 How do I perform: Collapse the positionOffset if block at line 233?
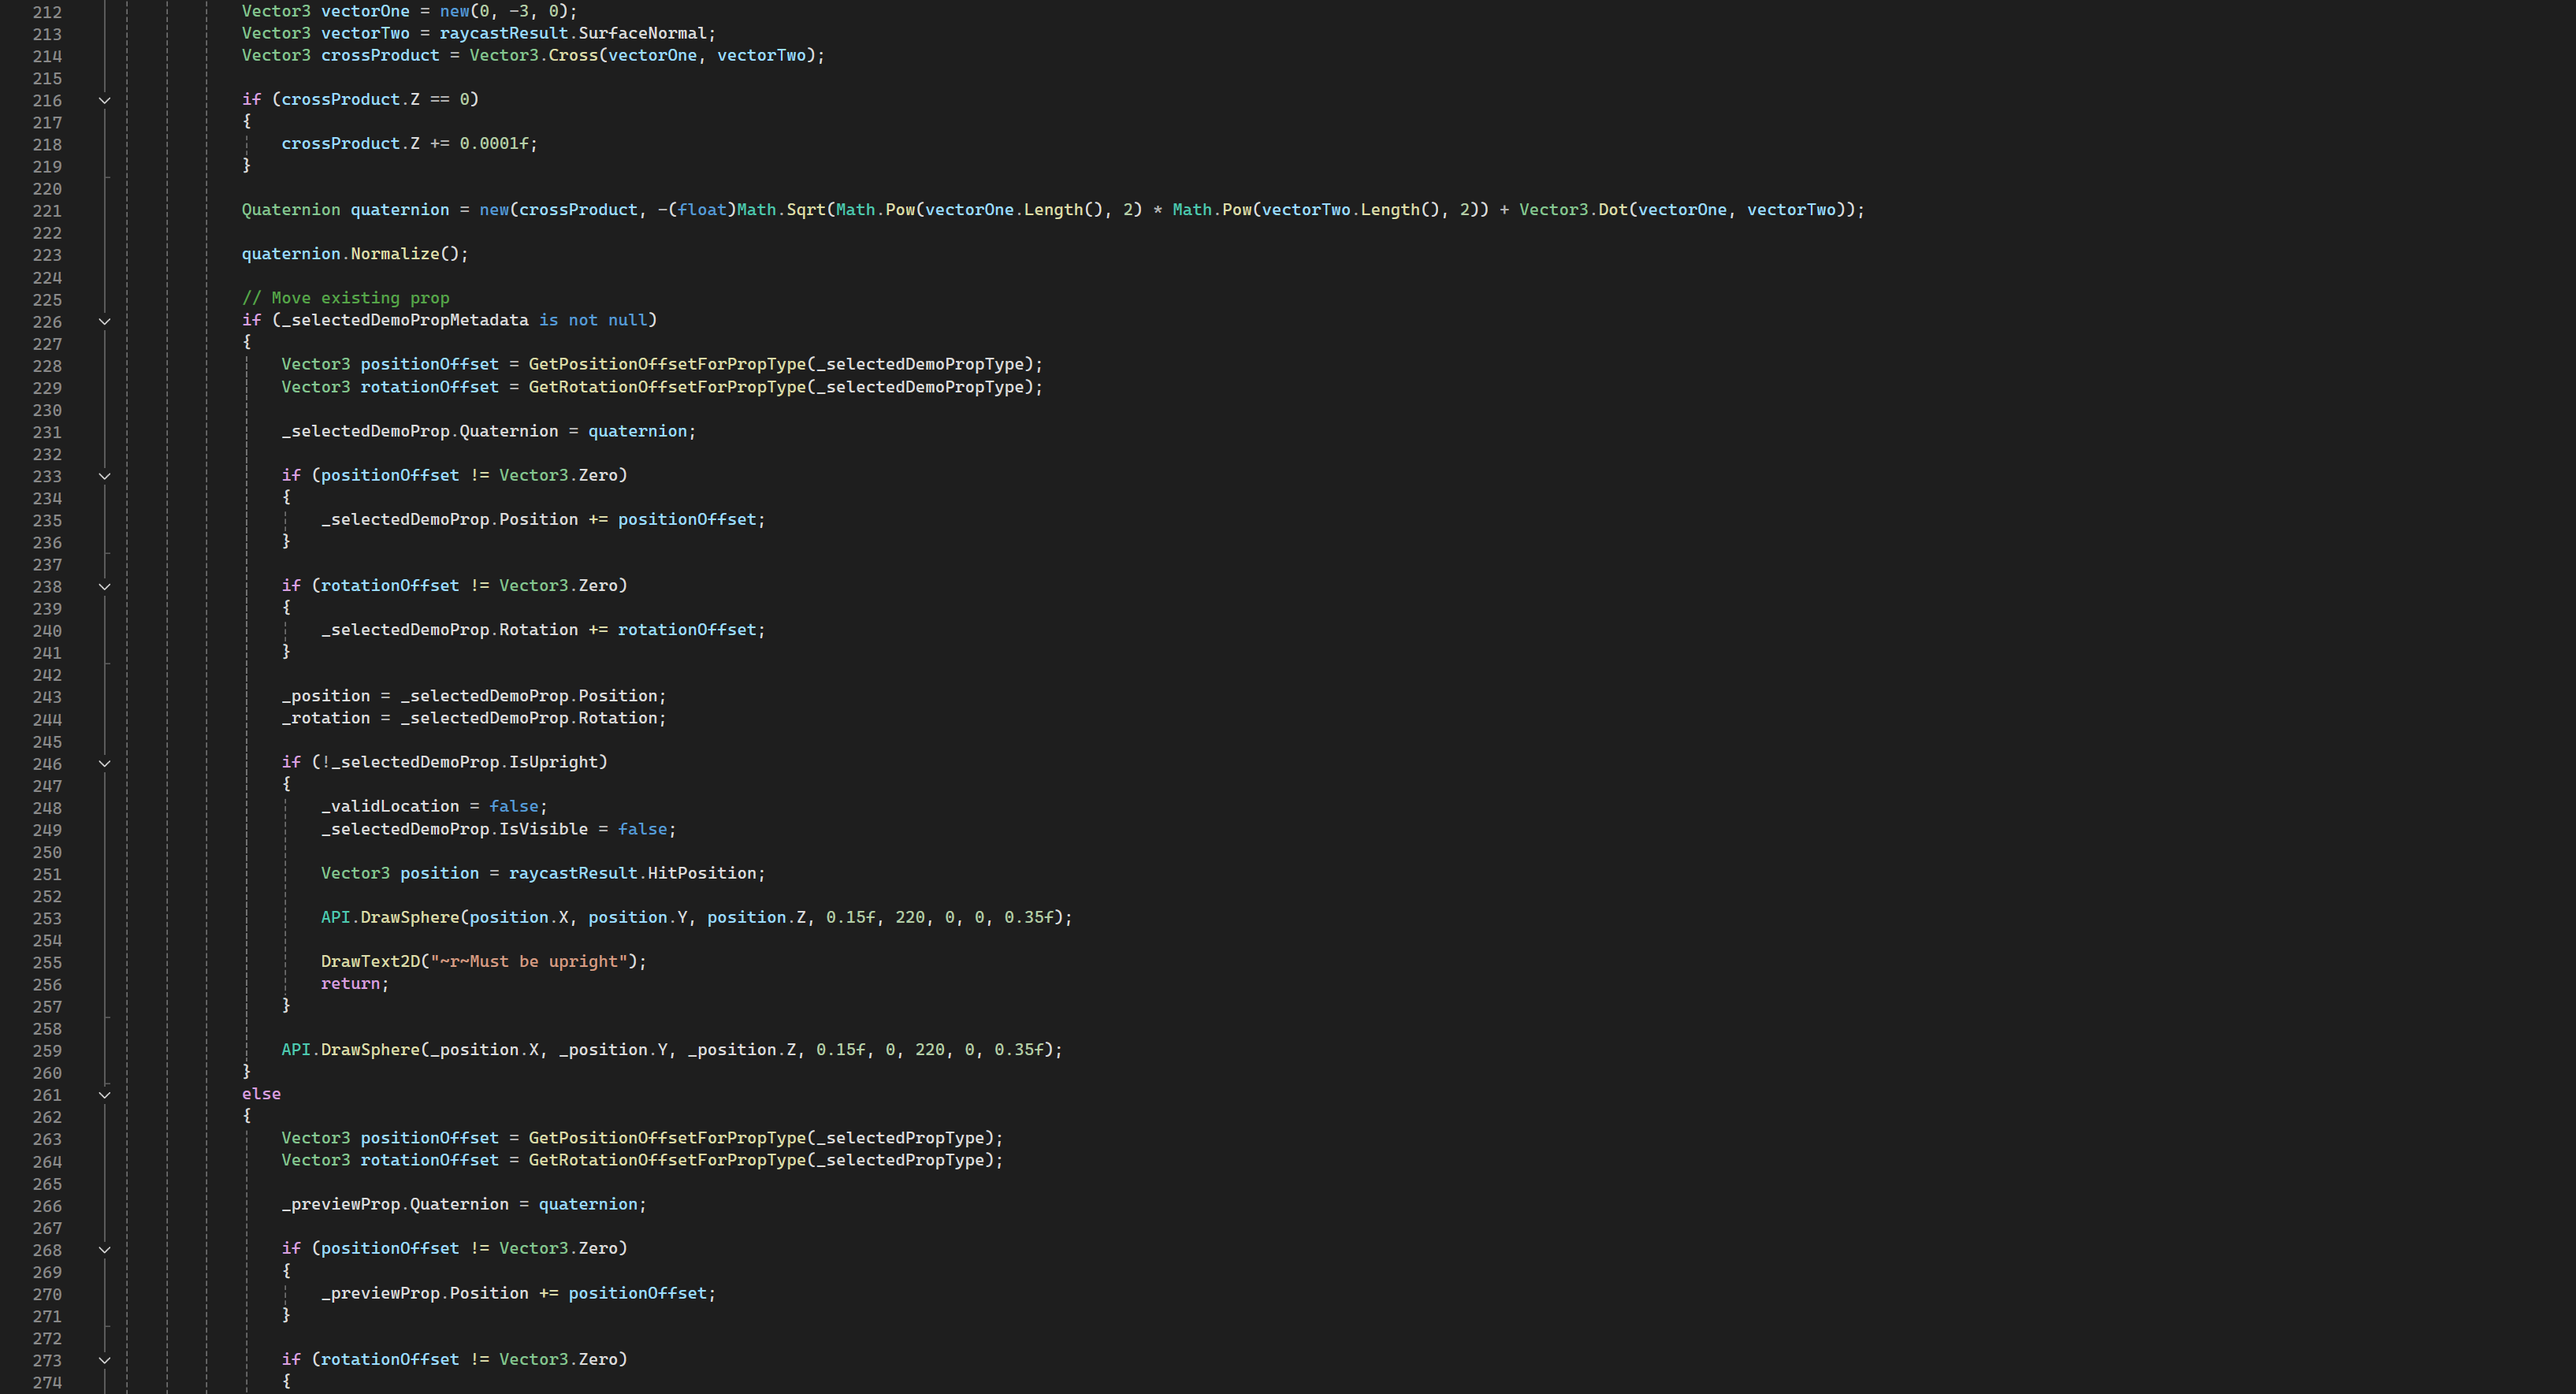click(104, 476)
